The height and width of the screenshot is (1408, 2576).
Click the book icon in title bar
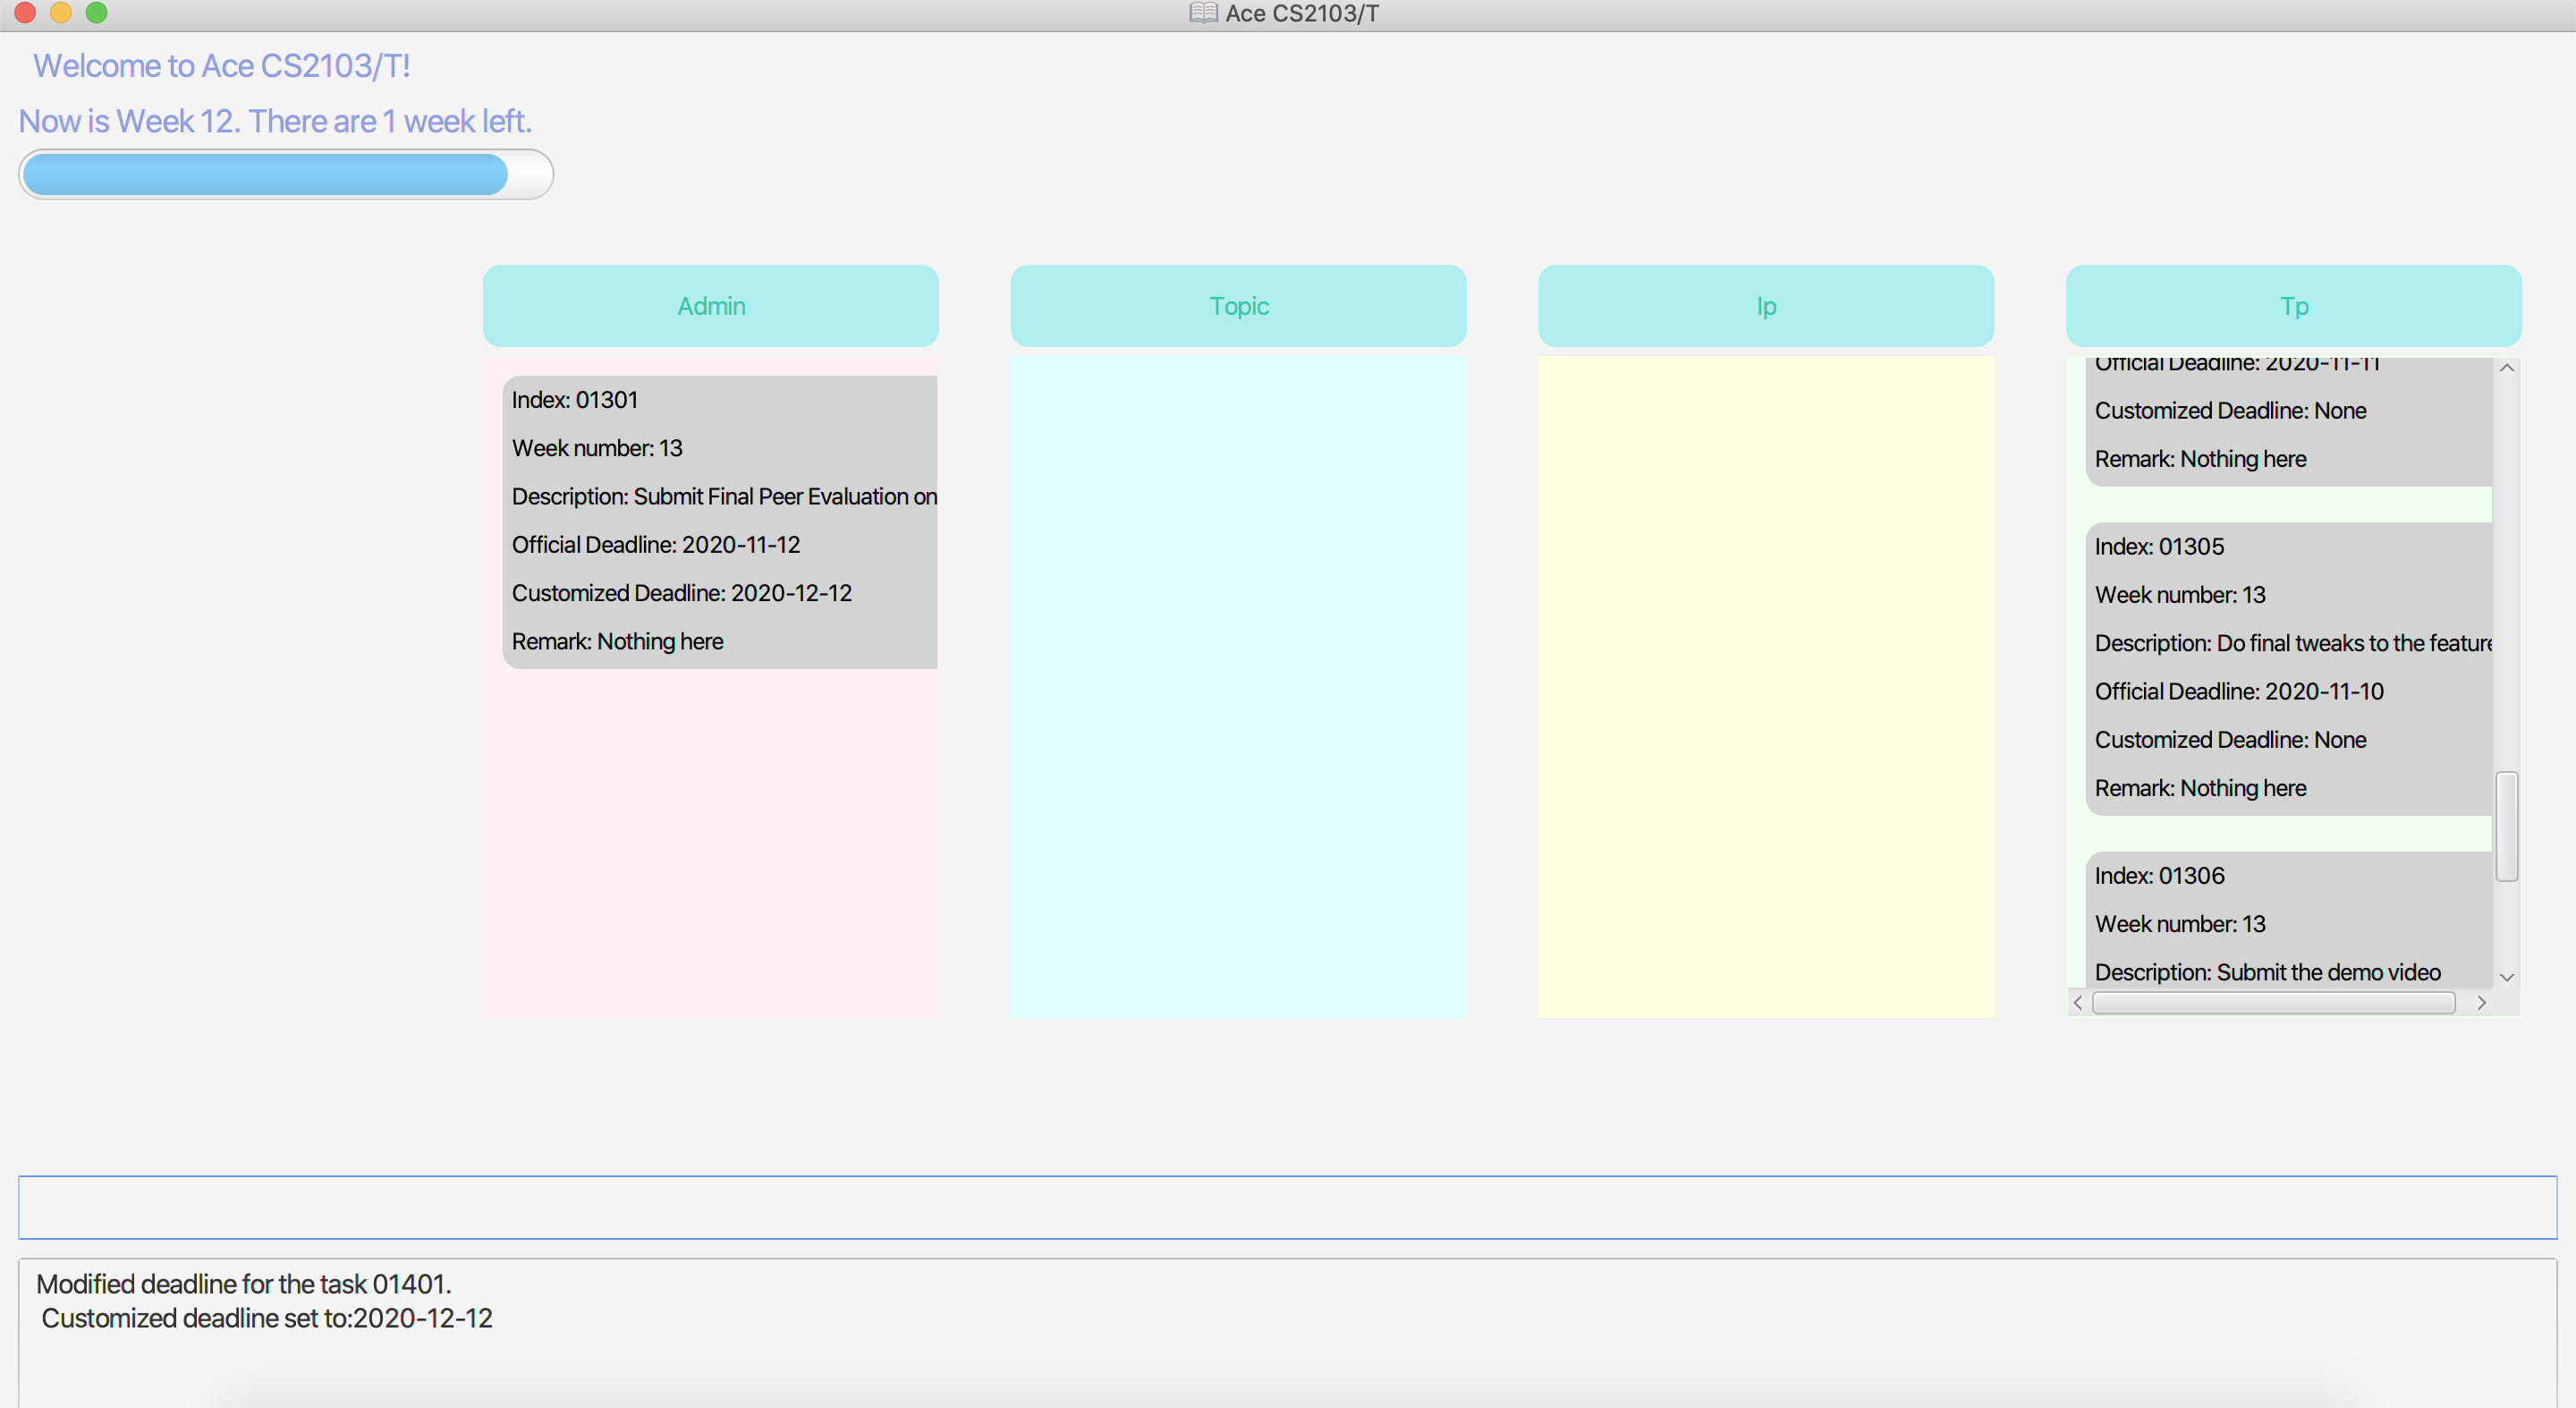1203,13
